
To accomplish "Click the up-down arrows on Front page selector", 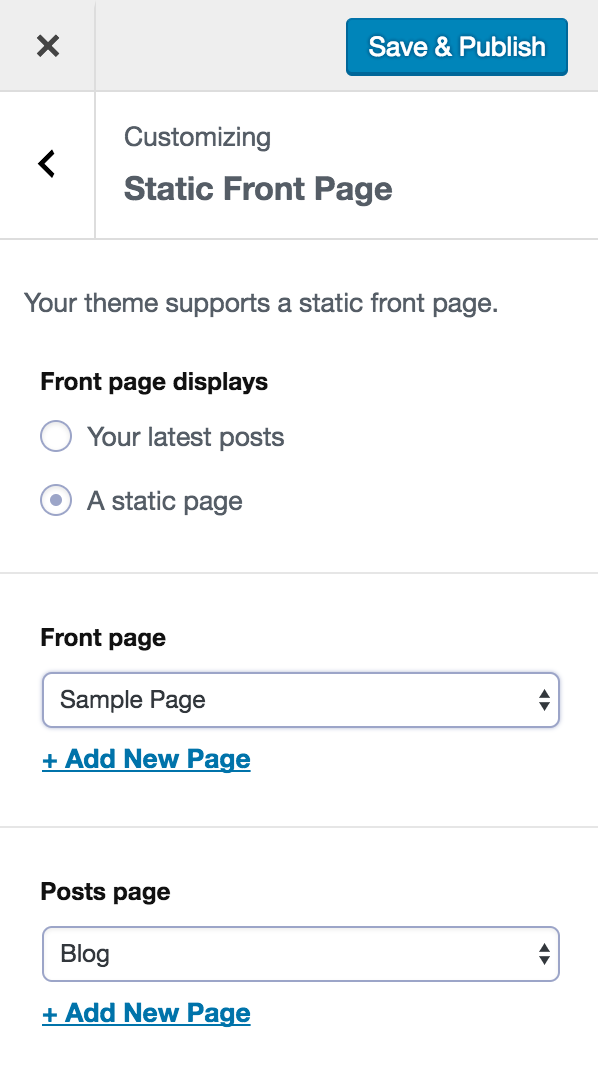I will pyautogui.click(x=545, y=700).
